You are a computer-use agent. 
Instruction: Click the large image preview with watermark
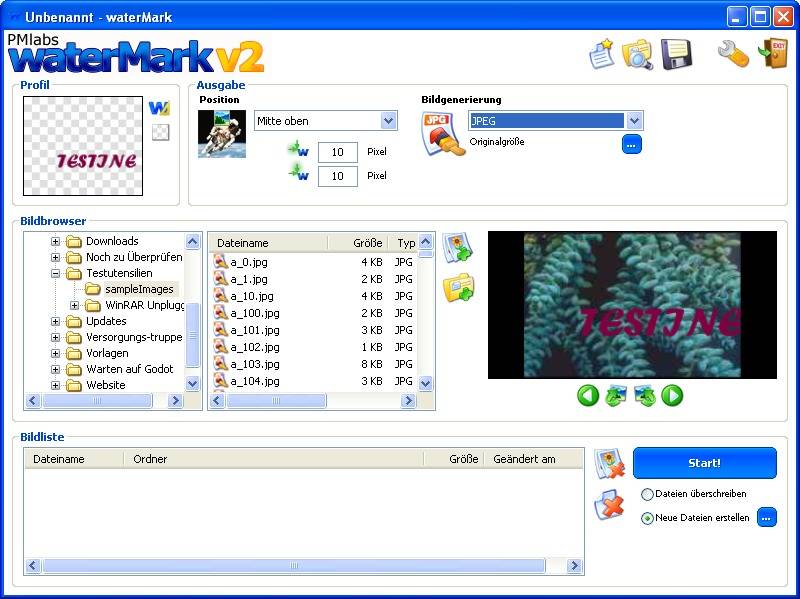(x=632, y=305)
